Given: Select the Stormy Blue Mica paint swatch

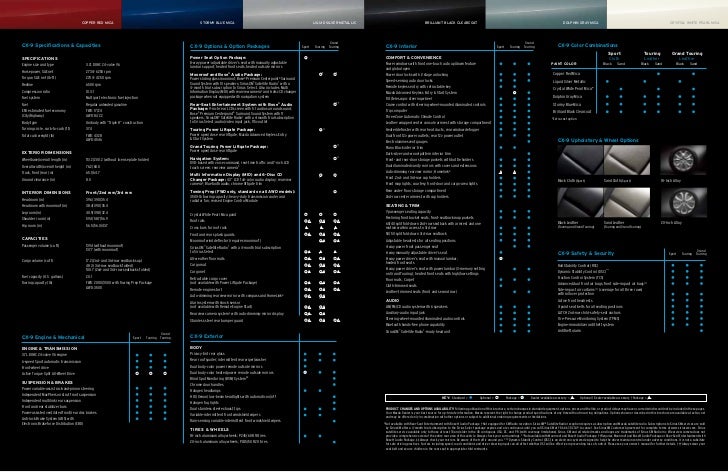Looking at the screenshot, I should [x=182, y=14].
